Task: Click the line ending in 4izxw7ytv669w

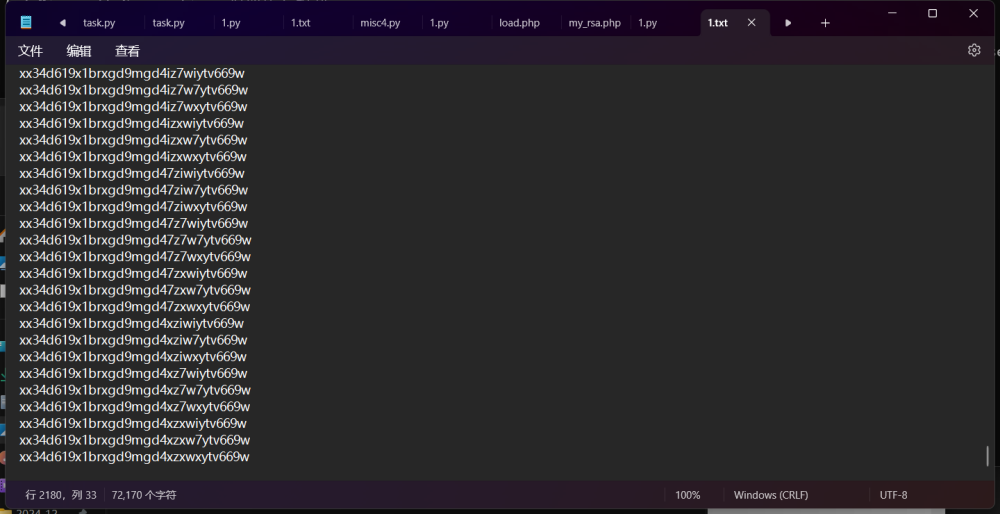Action: 133,140
